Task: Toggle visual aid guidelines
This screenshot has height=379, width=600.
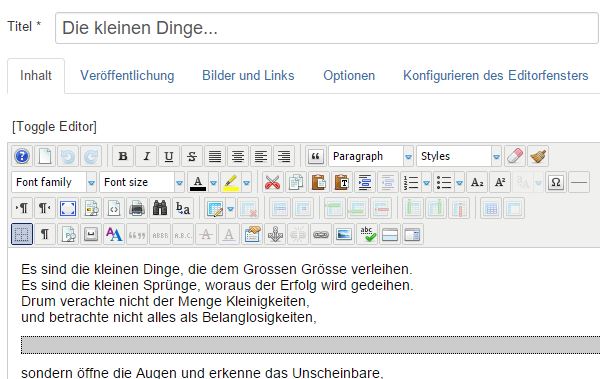Action: click(22, 234)
